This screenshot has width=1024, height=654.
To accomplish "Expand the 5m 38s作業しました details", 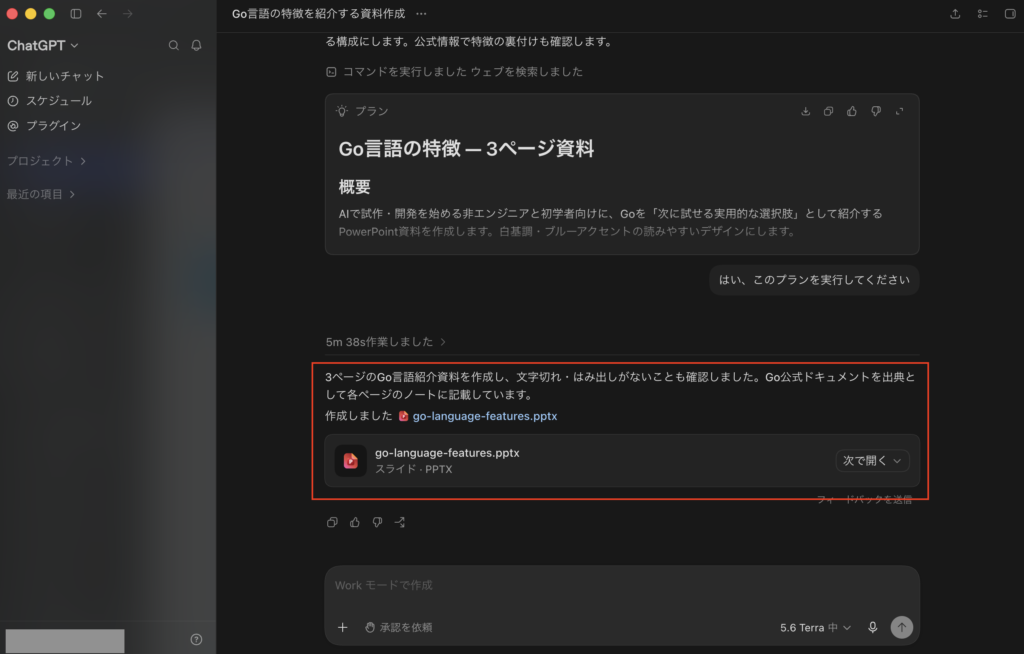I will (385, 342).
